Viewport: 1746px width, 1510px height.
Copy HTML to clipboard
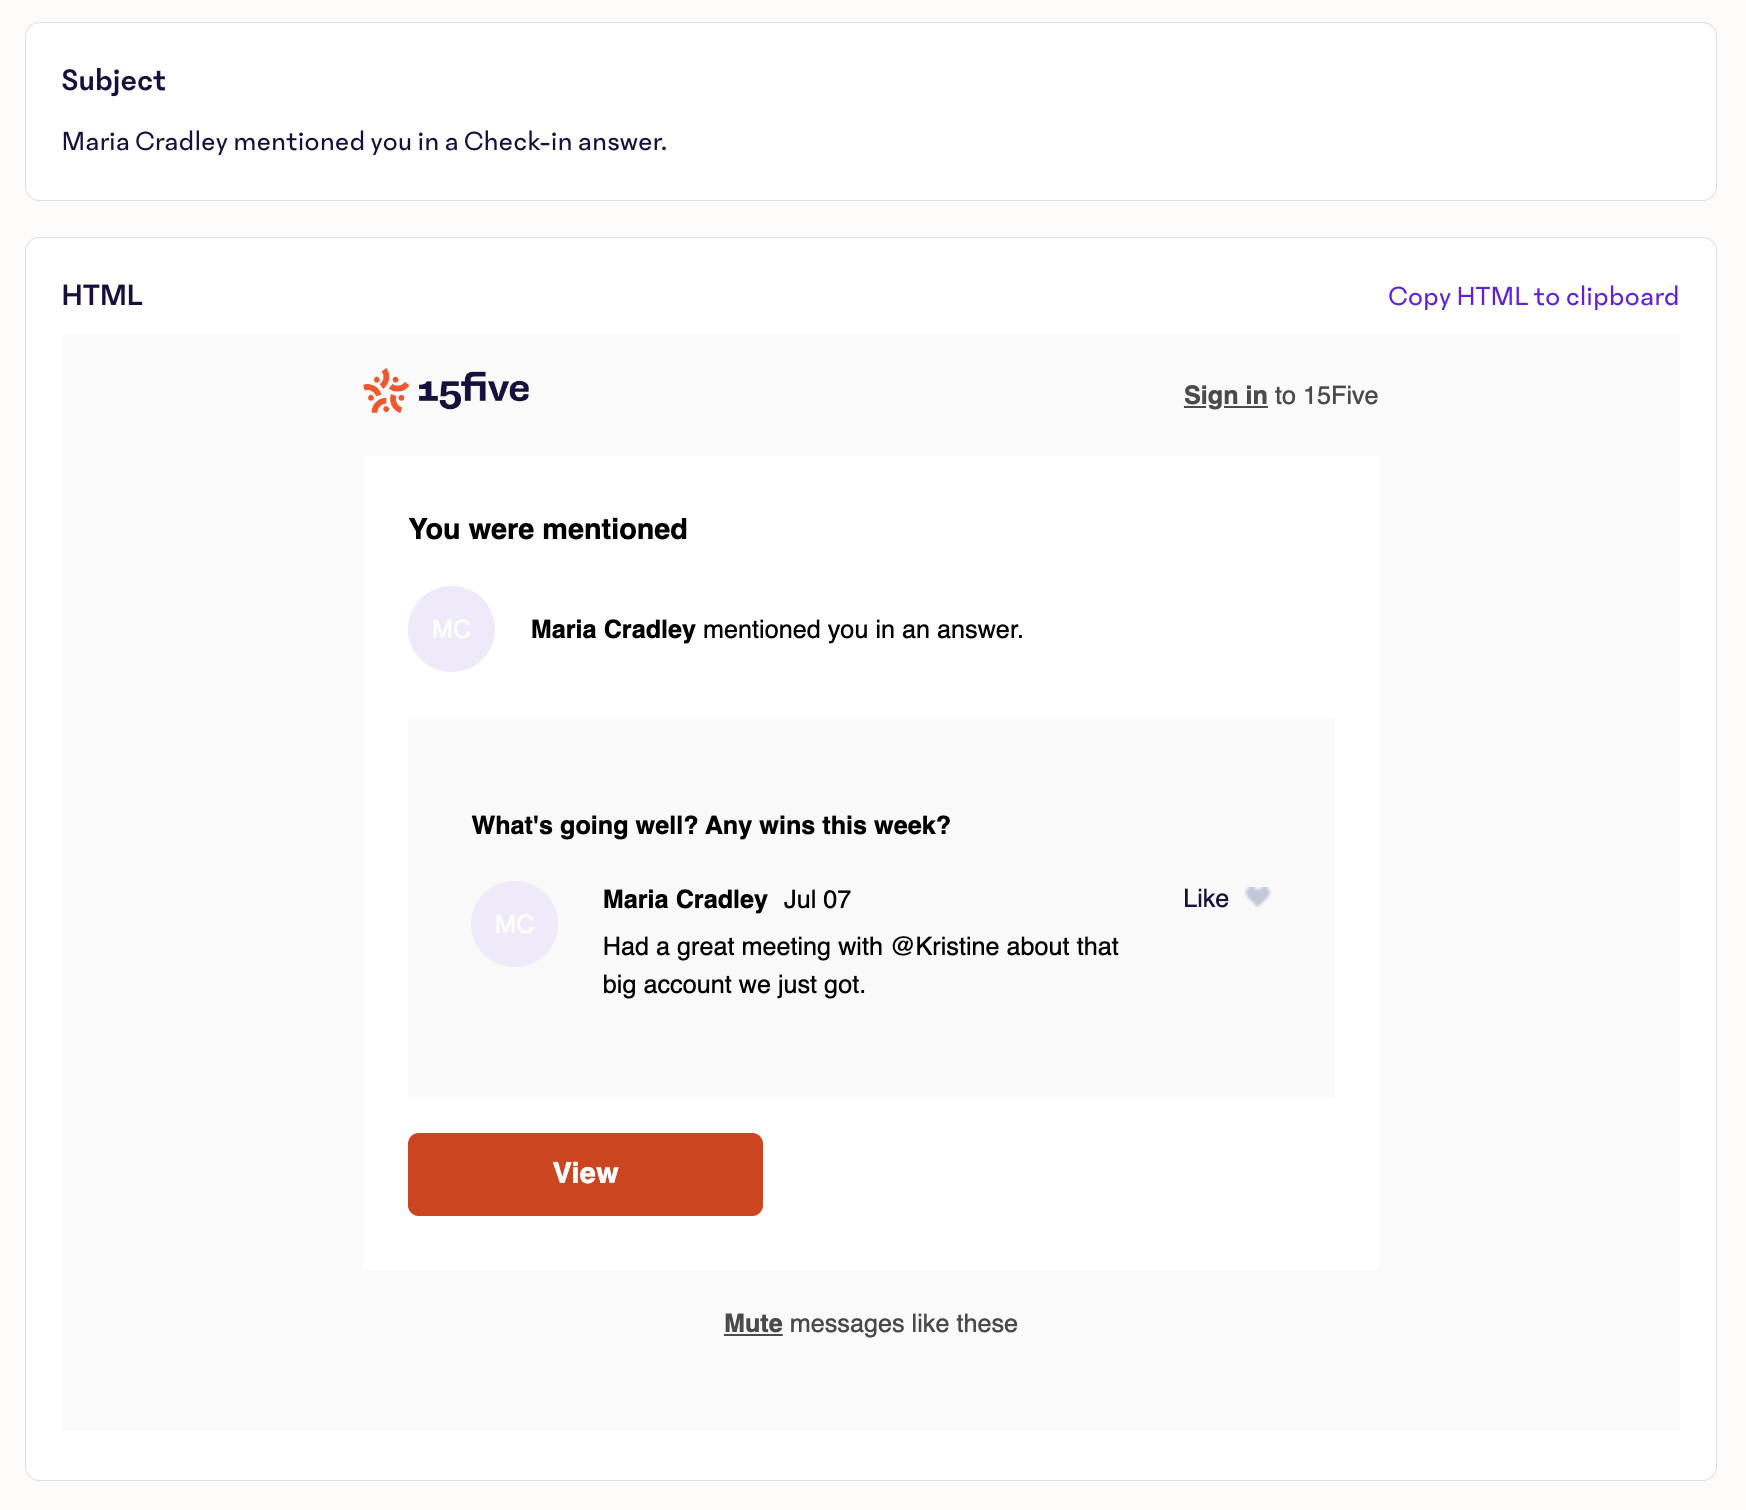1533,297
